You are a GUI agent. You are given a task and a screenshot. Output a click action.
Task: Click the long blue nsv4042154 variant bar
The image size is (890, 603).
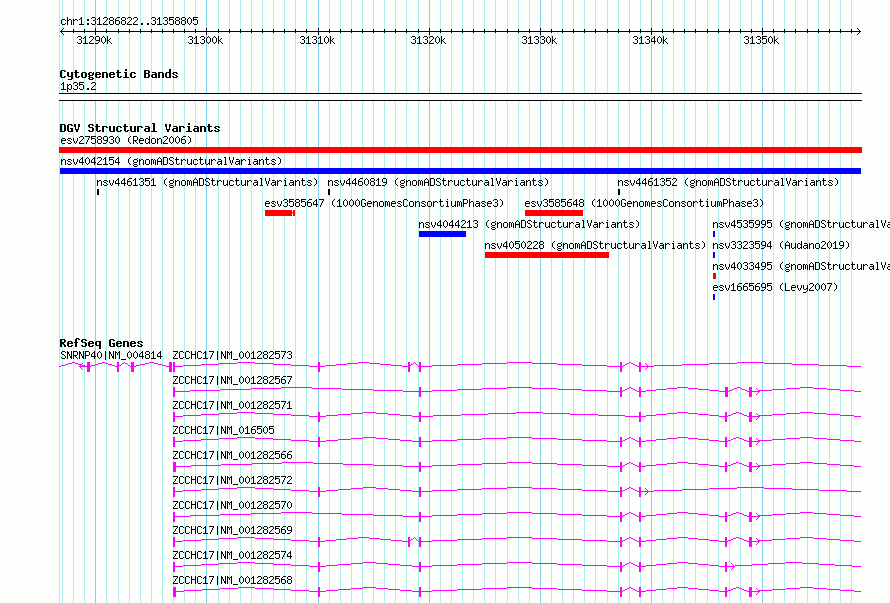coord(460,171)
